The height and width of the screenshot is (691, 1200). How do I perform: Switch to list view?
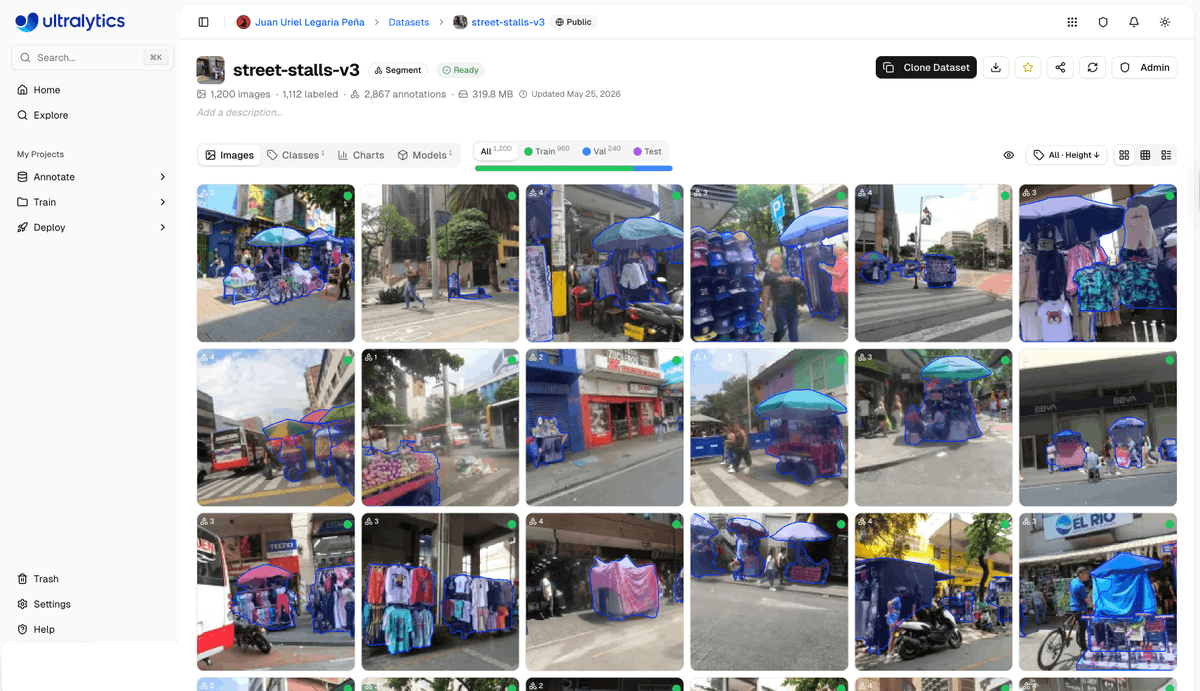1166,155
